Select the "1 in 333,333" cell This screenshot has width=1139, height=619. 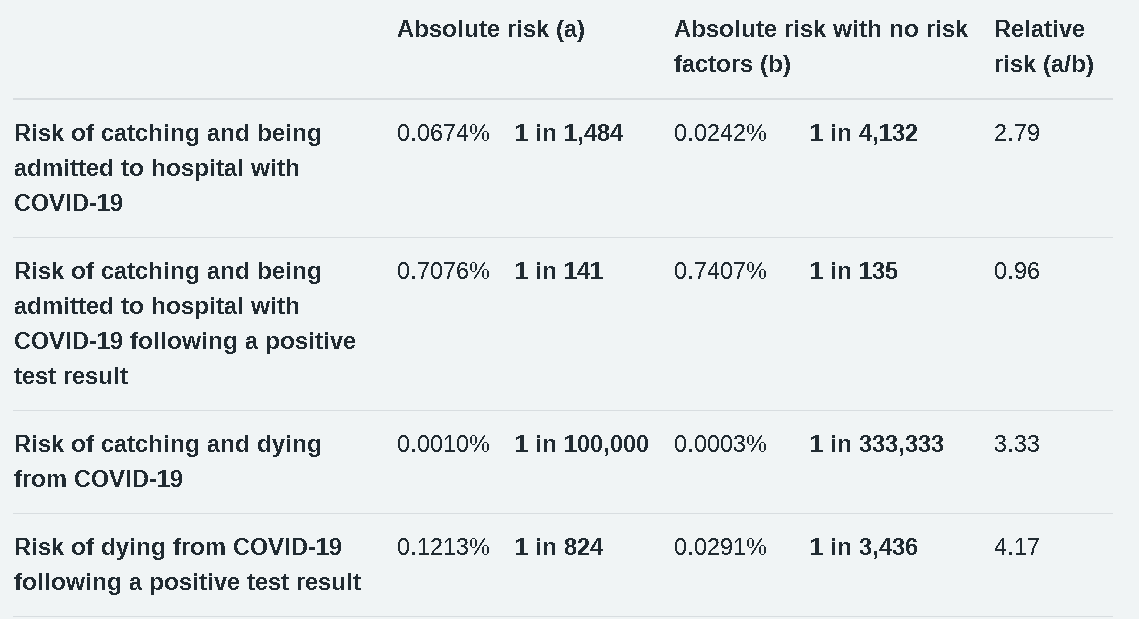(876, 444)
